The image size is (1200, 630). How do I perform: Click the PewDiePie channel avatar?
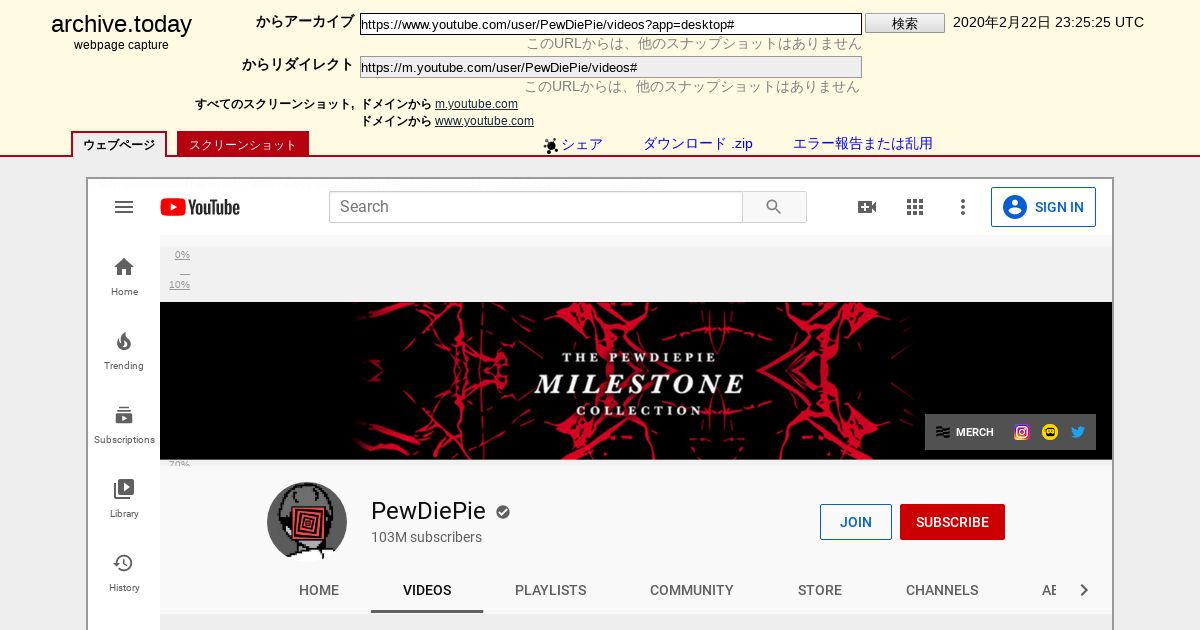[307, 522]
